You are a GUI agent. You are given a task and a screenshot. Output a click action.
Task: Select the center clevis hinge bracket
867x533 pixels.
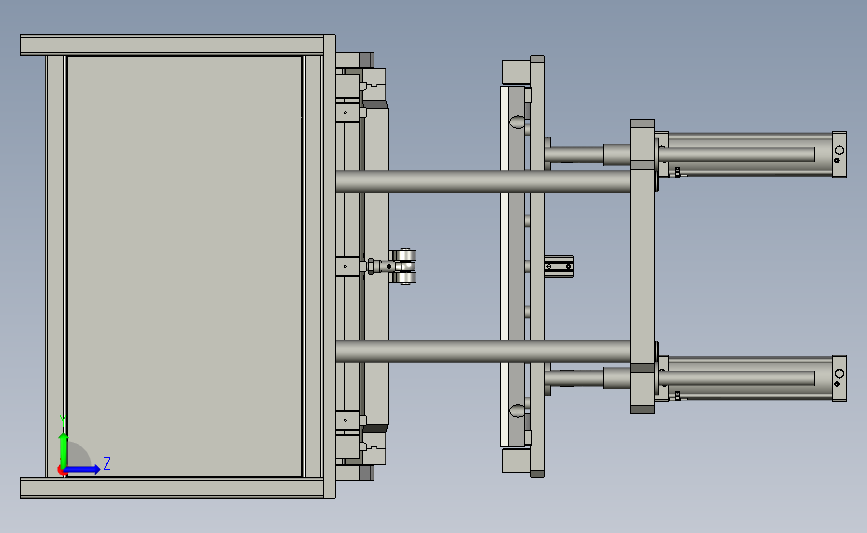point(401,266)
